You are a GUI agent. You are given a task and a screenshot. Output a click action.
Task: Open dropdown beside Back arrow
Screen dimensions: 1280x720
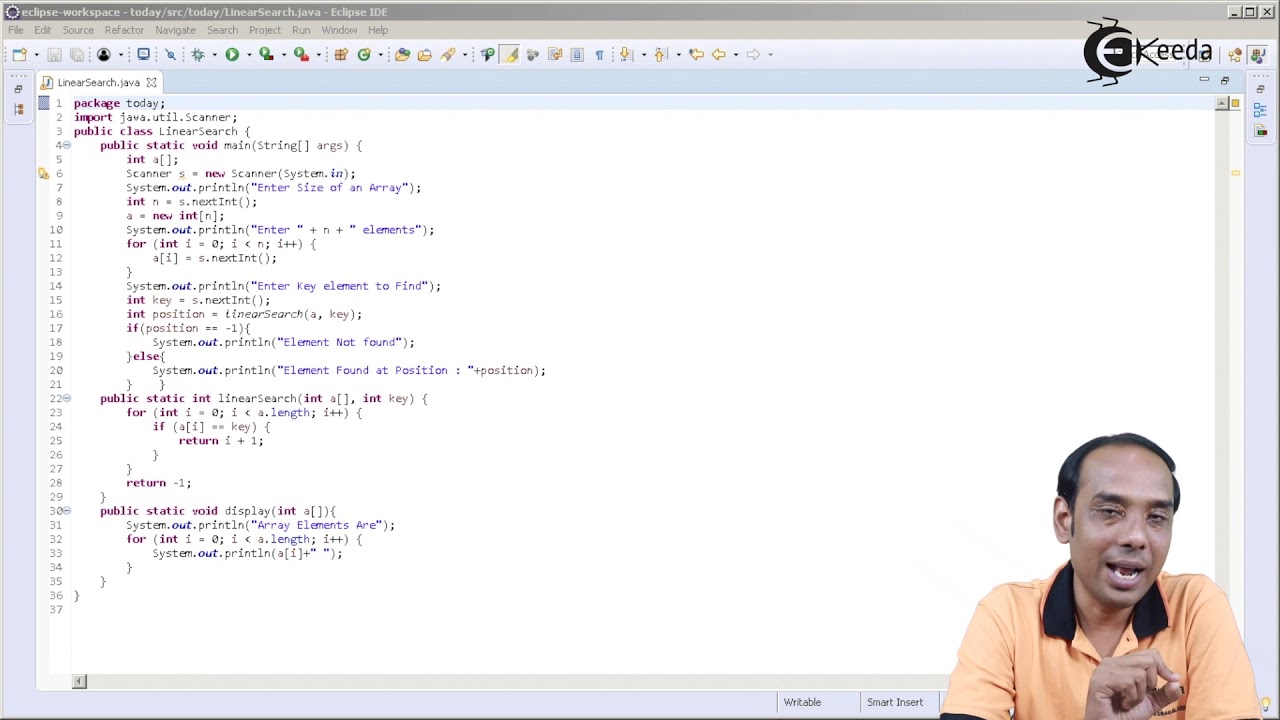(x=735, y=55)
